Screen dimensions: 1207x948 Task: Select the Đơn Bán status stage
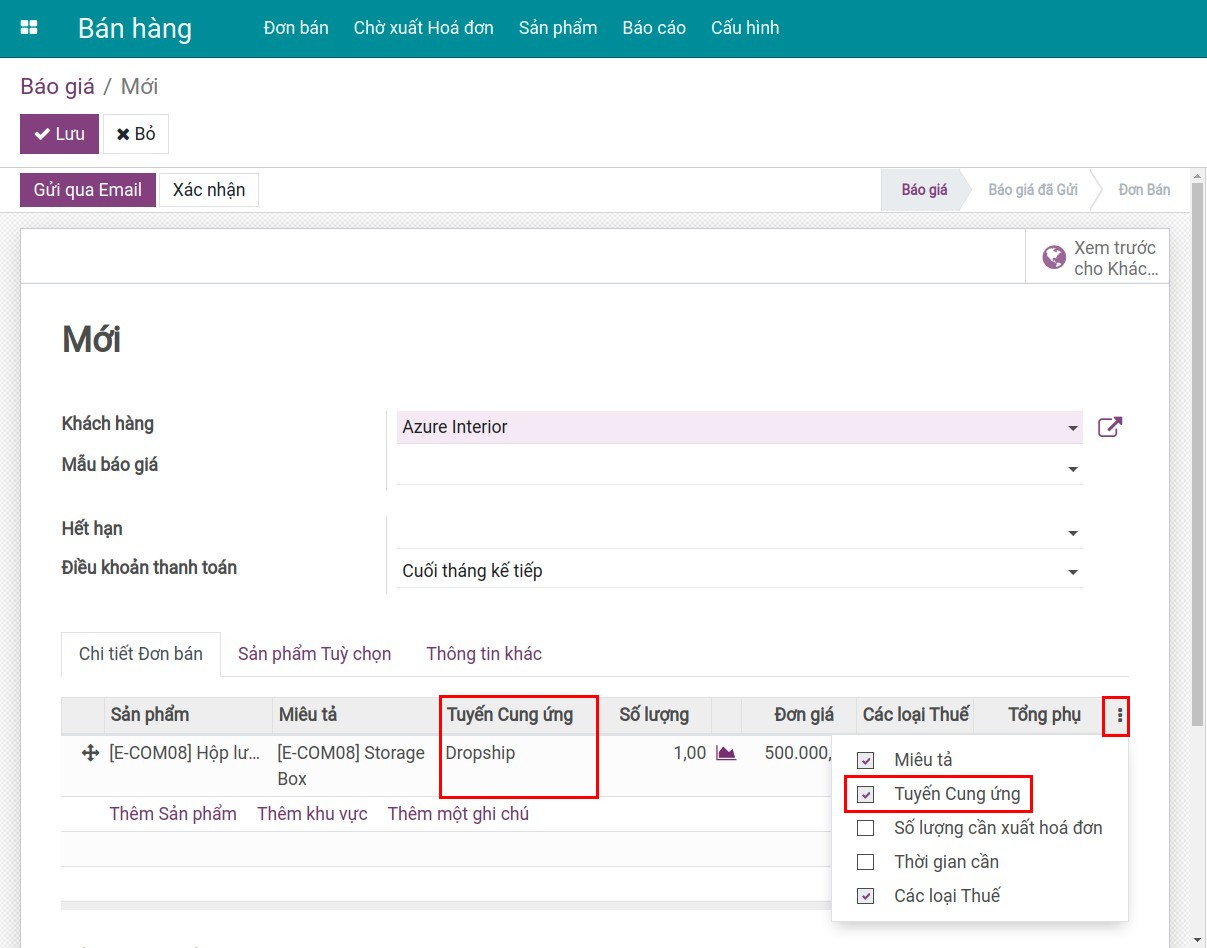1144,190
